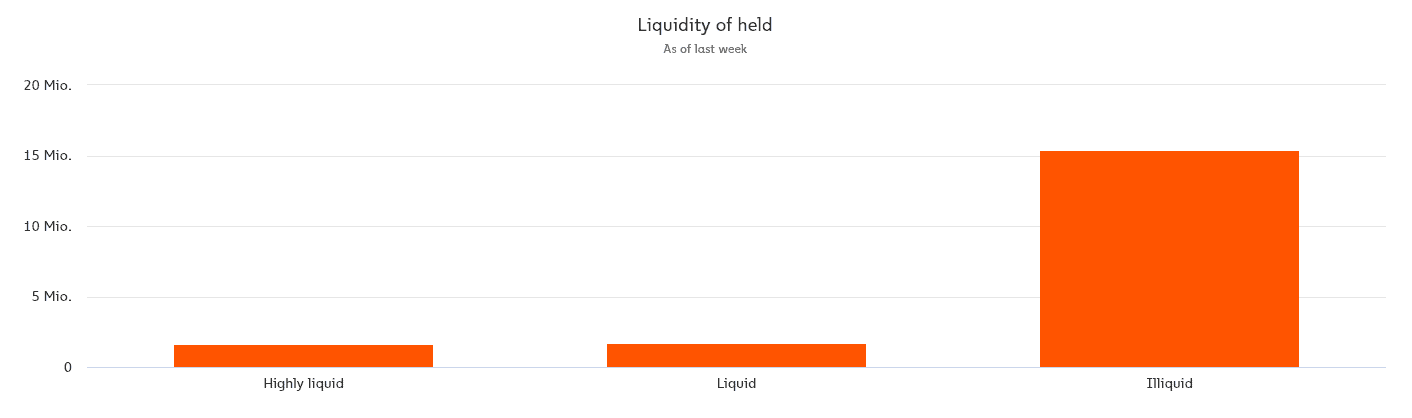Viewport: 1412px width, 418px height.
Task: Select the subtitle As of last week
Action: 705,49
